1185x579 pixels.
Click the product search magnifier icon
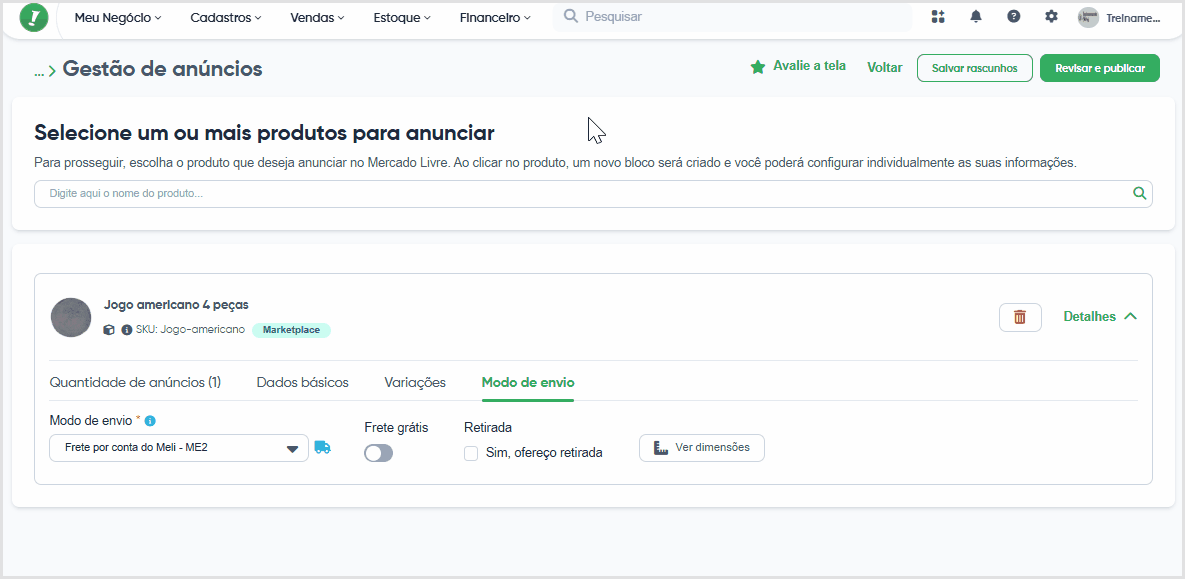tap(1140, 194)
